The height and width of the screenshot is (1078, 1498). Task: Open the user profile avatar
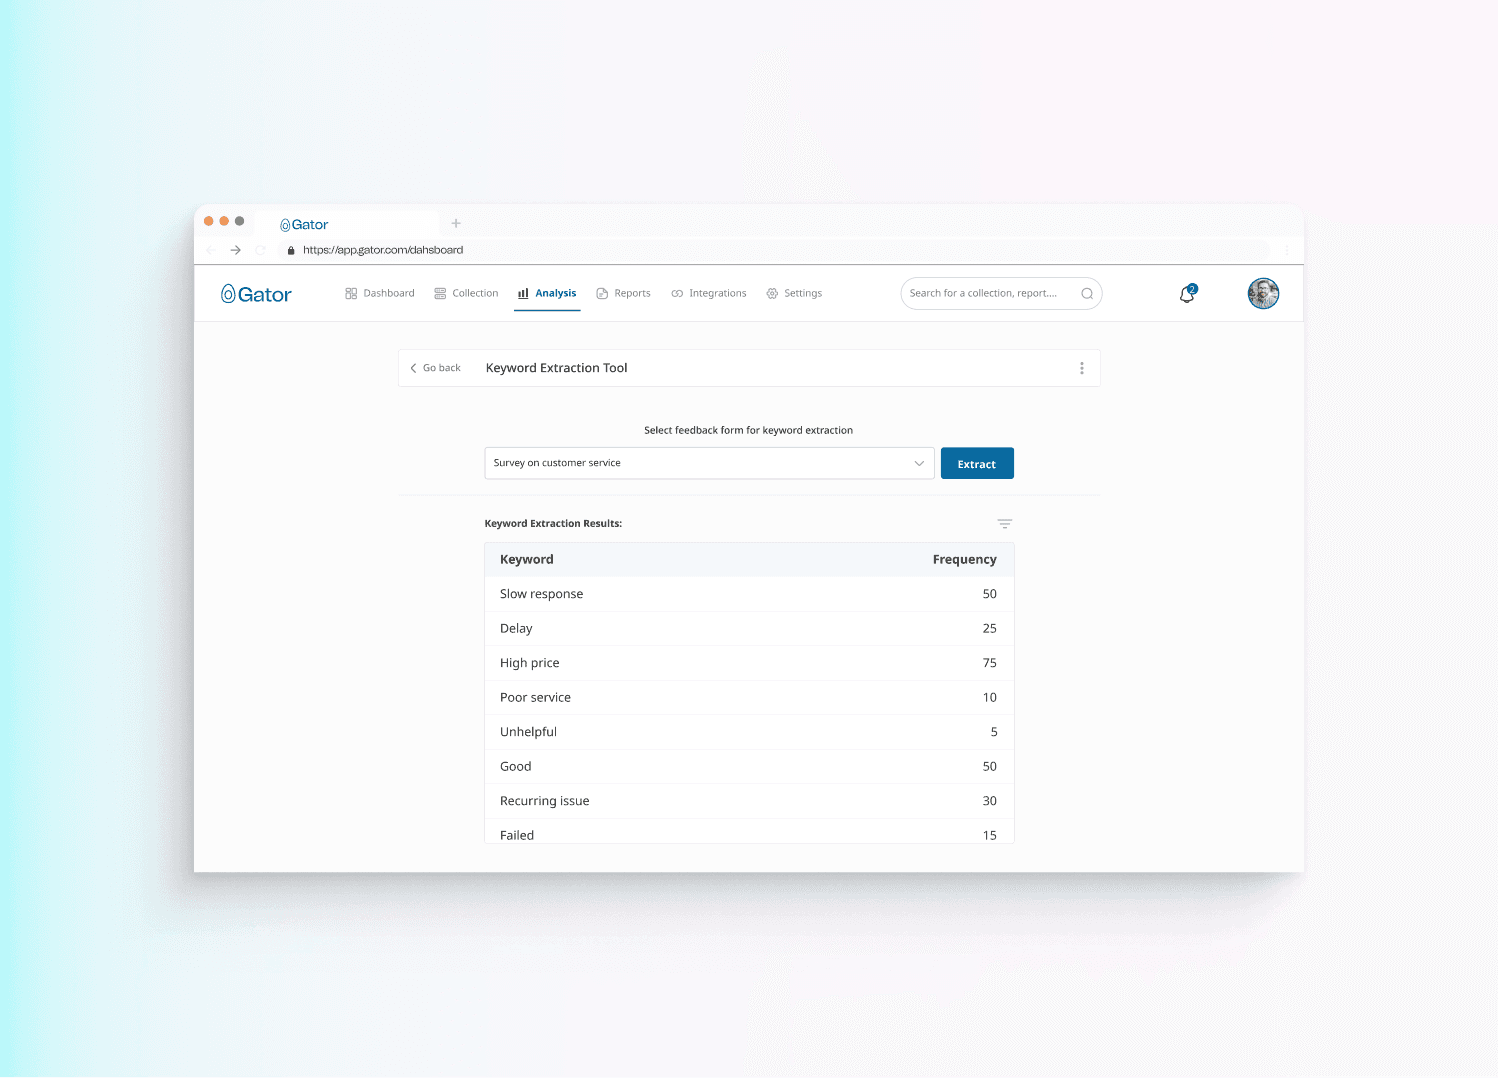[x=1263, y=293]
